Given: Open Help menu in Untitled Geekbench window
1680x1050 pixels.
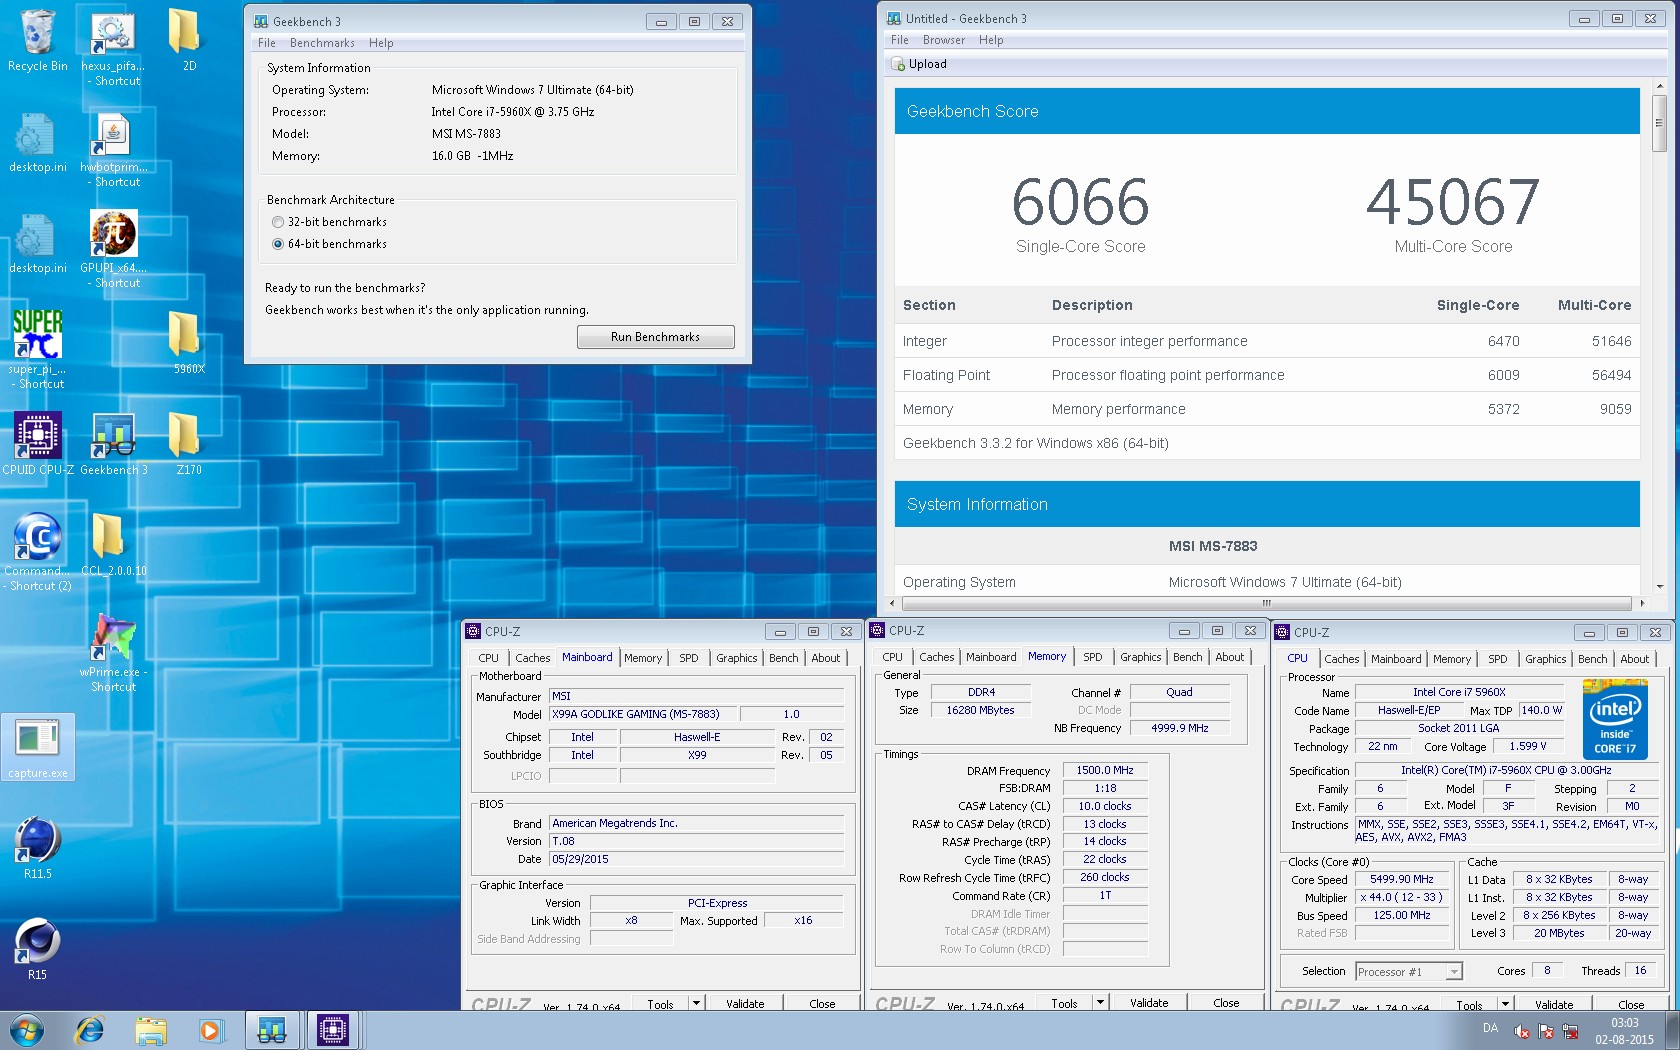Looking at the screenshot, I should [x=991, y=40].
